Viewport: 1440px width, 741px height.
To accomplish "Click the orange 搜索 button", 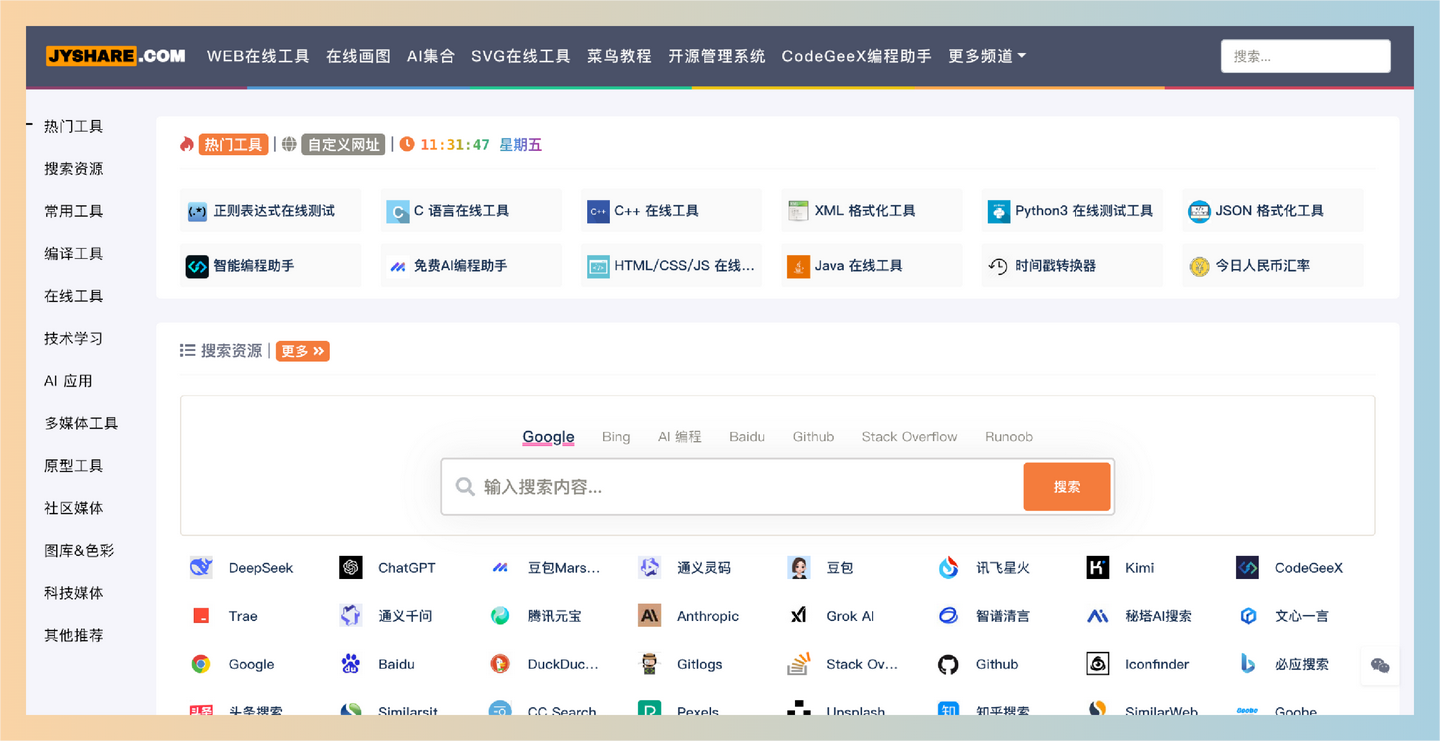I will [1067, 487].
